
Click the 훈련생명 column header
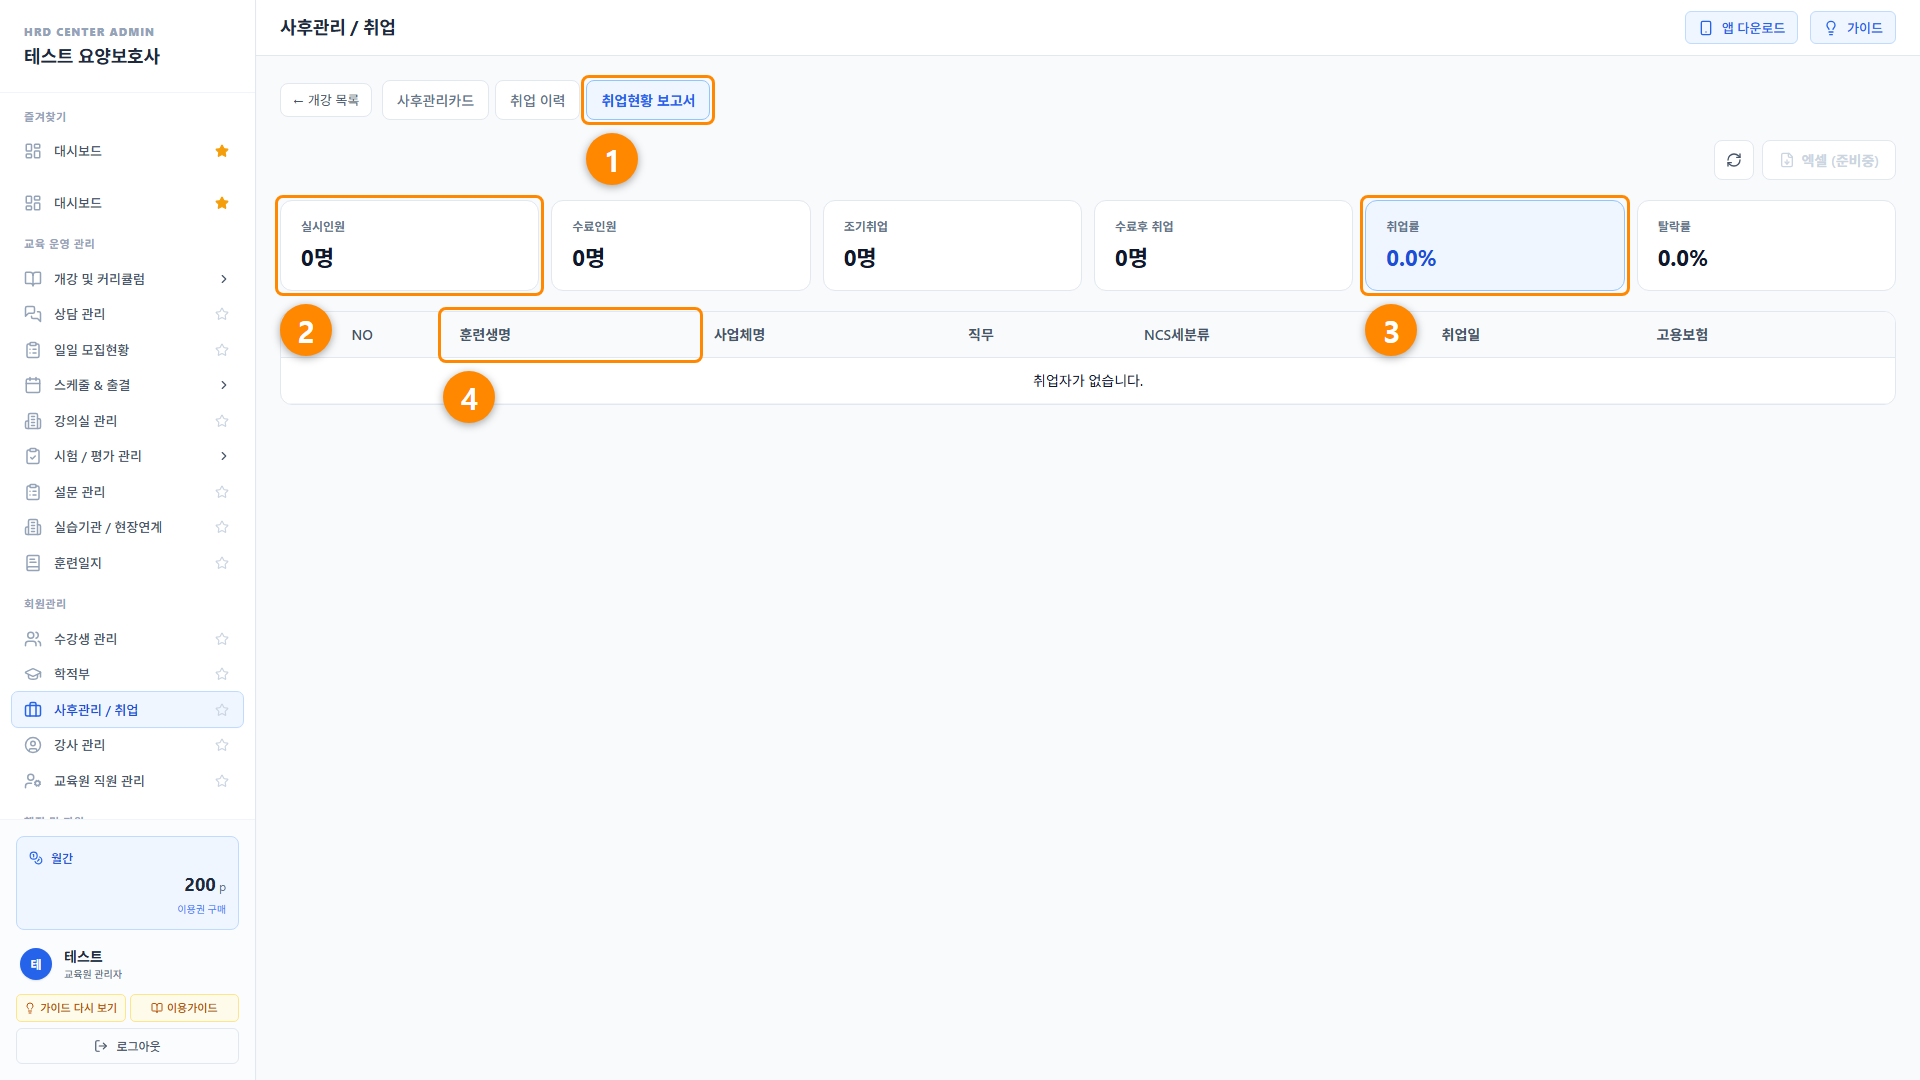click(x=570, y=335)
